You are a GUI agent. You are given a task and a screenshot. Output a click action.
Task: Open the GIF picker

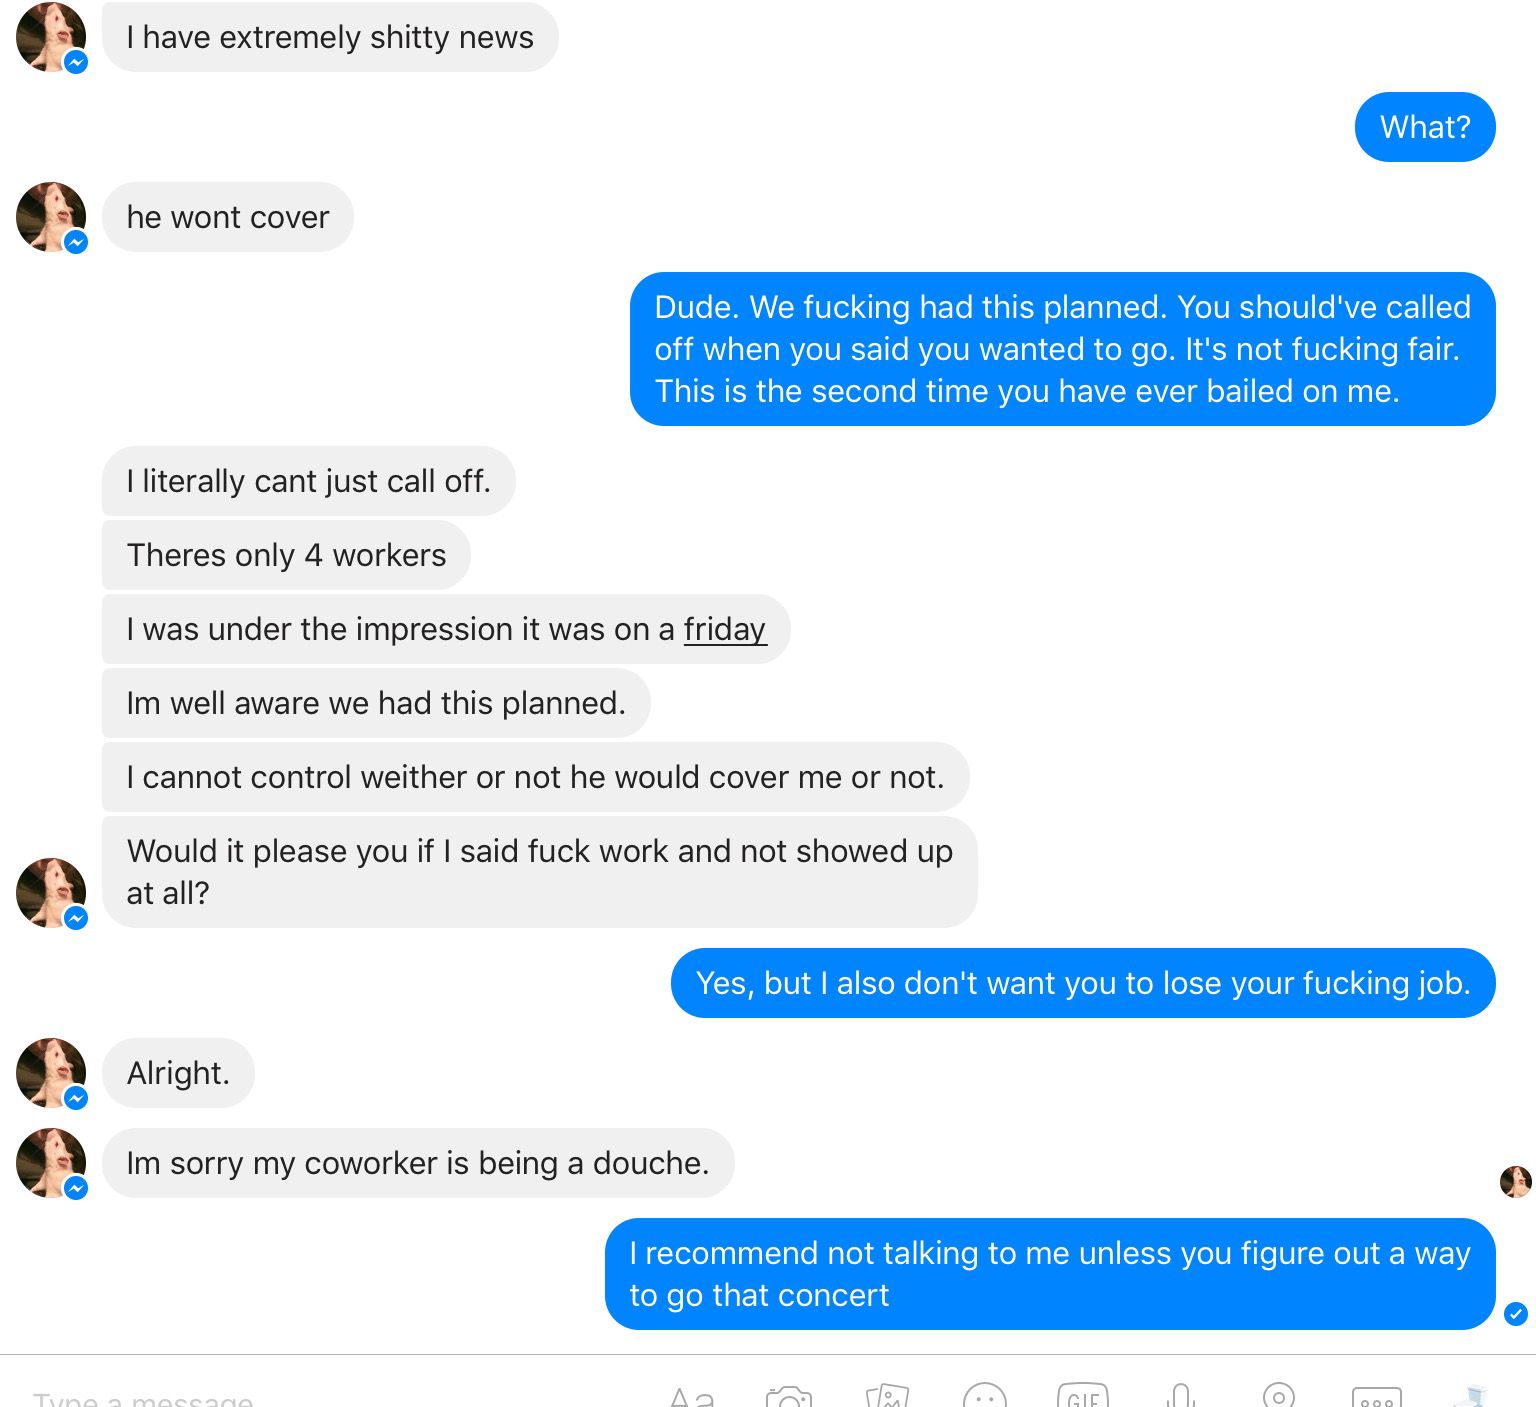1083,1396
